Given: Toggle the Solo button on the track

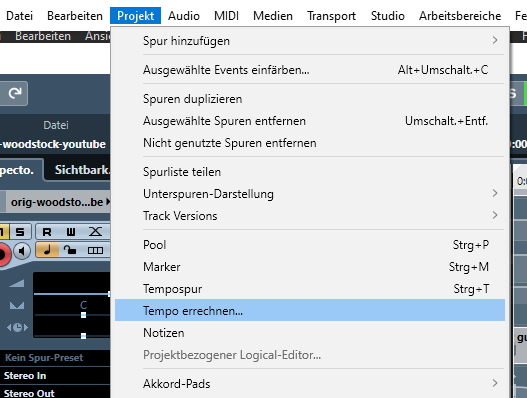Looking at the screenshot, I should [x=20, y=232].
